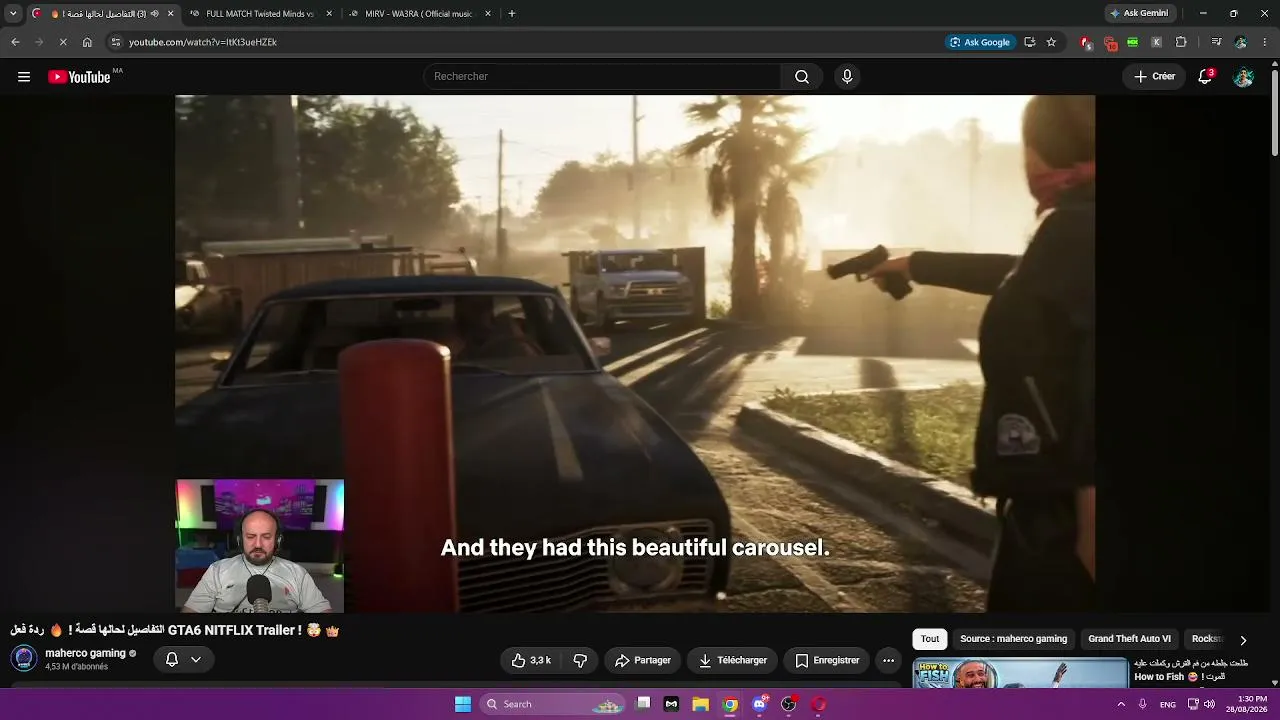Open Discord from the taskbar

point(760,704)
